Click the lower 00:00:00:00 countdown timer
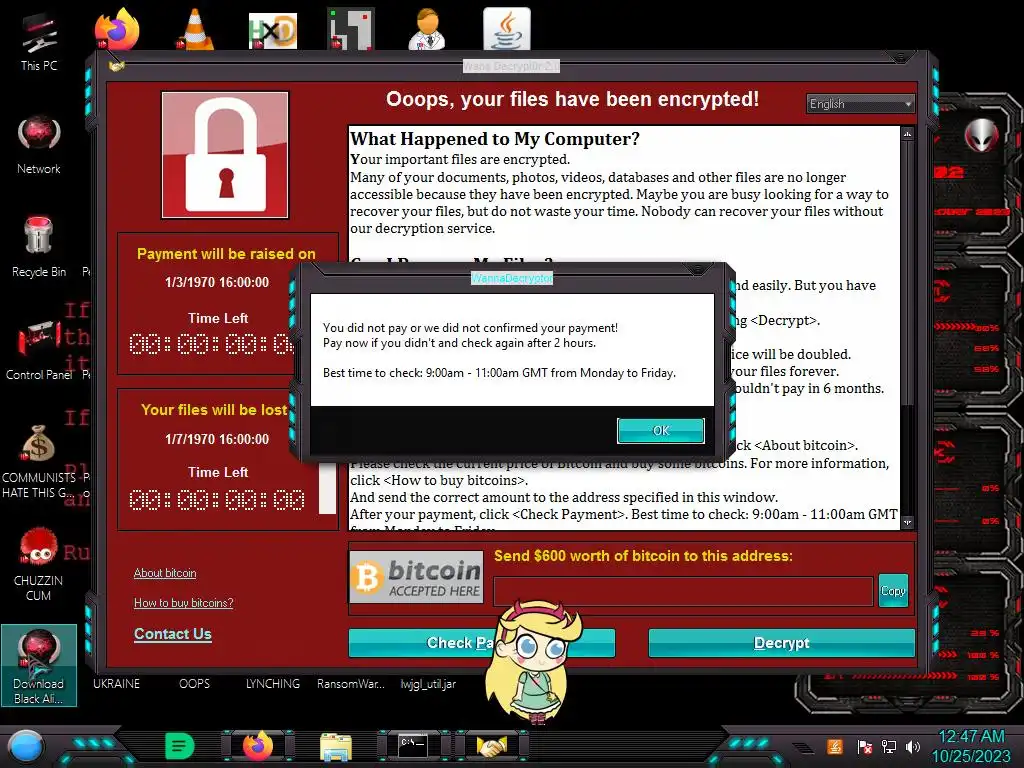 (217, 500)
